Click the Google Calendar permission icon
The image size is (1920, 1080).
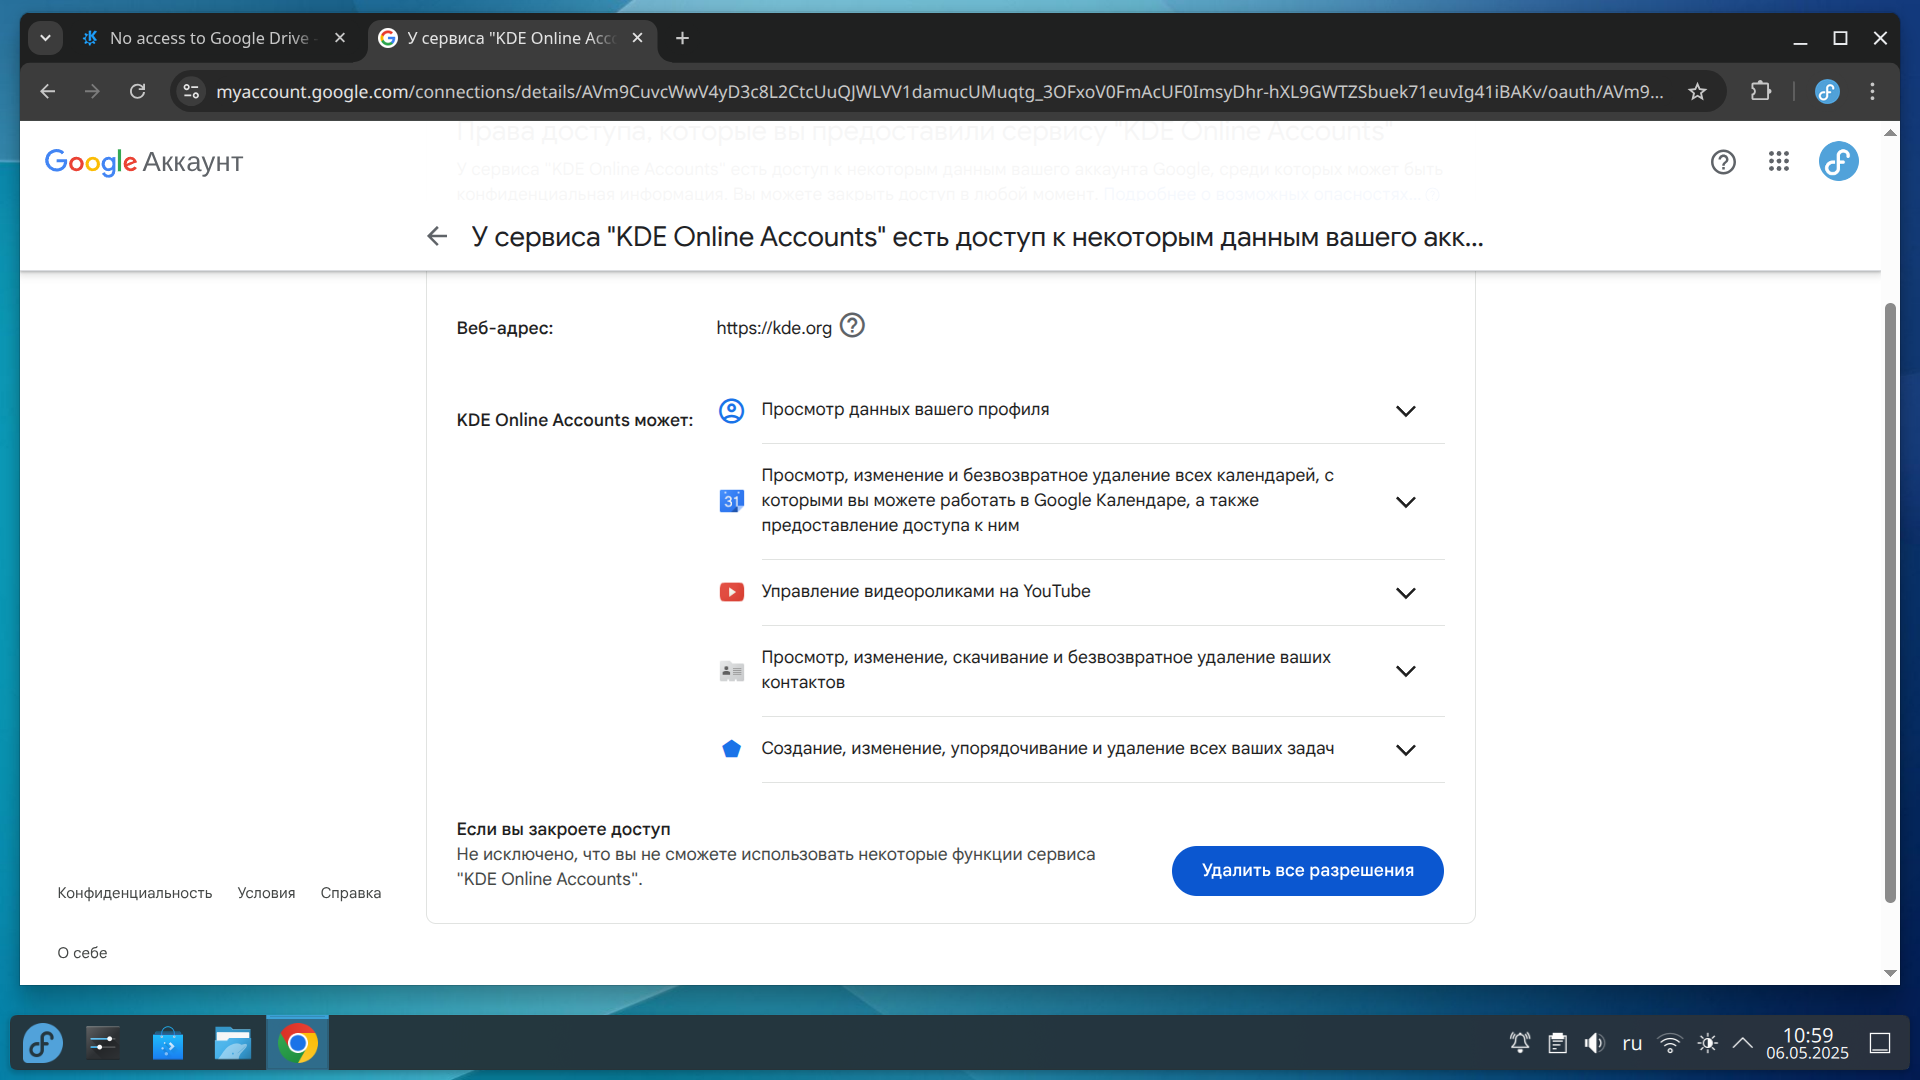point(732,501)
